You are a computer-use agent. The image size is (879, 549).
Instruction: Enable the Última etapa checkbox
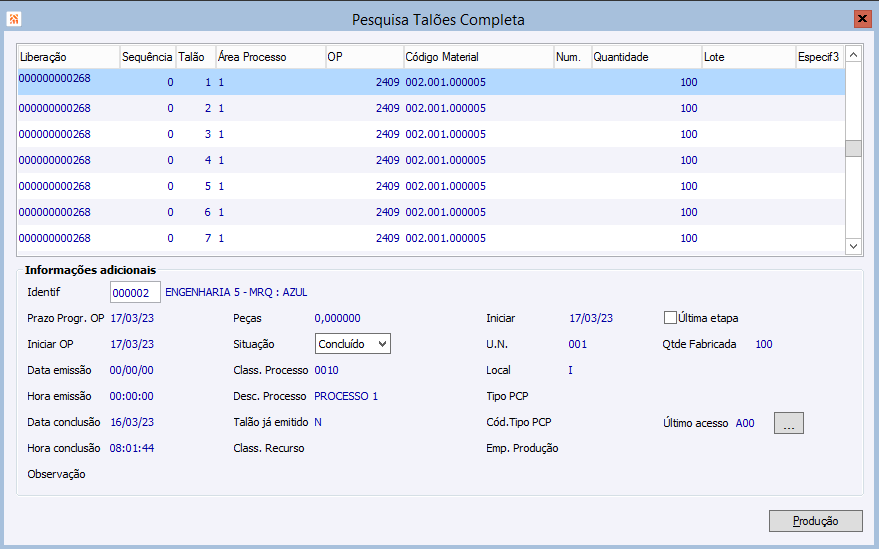tap(670, 318)
